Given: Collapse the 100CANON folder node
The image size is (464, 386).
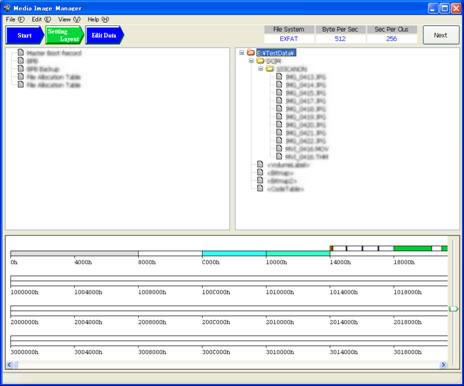Looking at the screenshot, I should [x=261, y=69].
